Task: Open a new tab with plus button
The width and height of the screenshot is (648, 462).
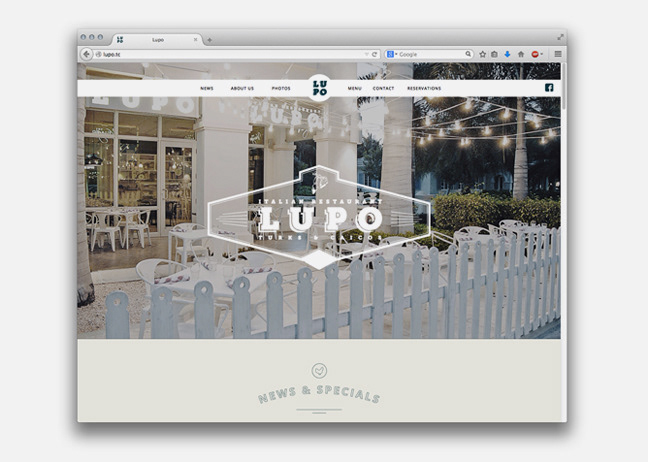Action: pos(210,40)
